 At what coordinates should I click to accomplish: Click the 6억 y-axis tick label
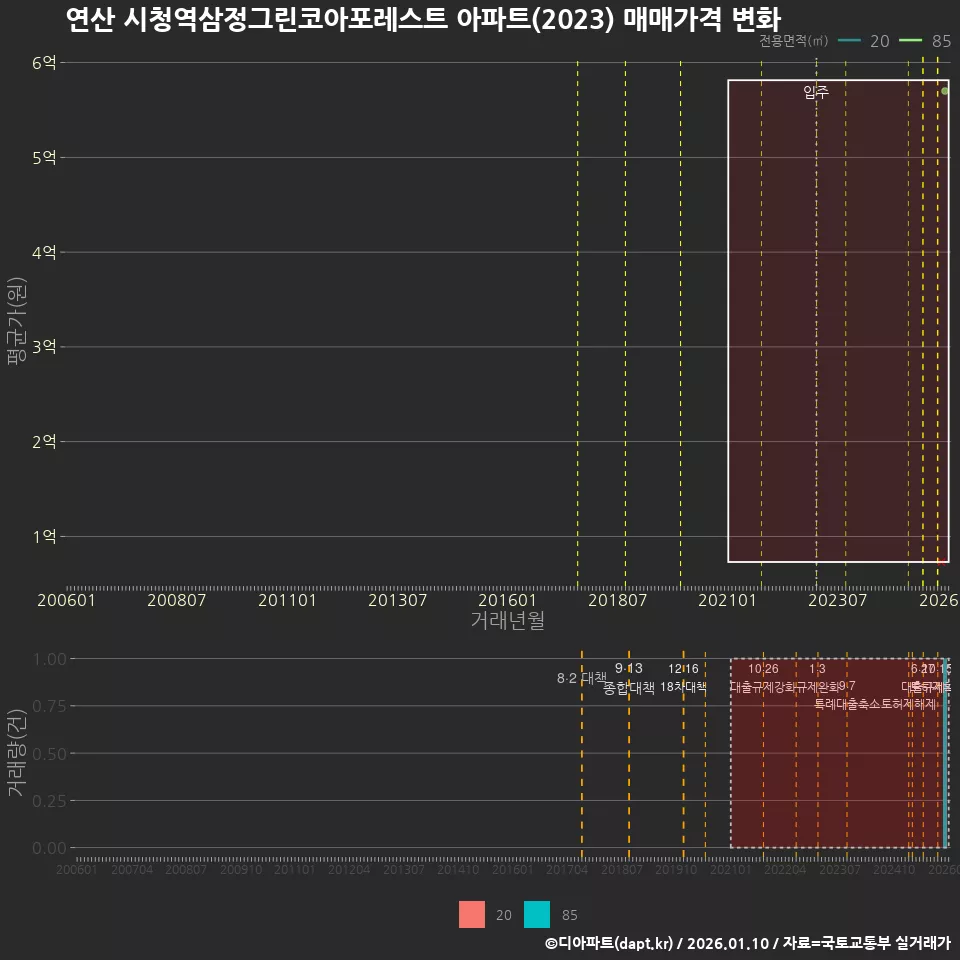click(43, 63)
